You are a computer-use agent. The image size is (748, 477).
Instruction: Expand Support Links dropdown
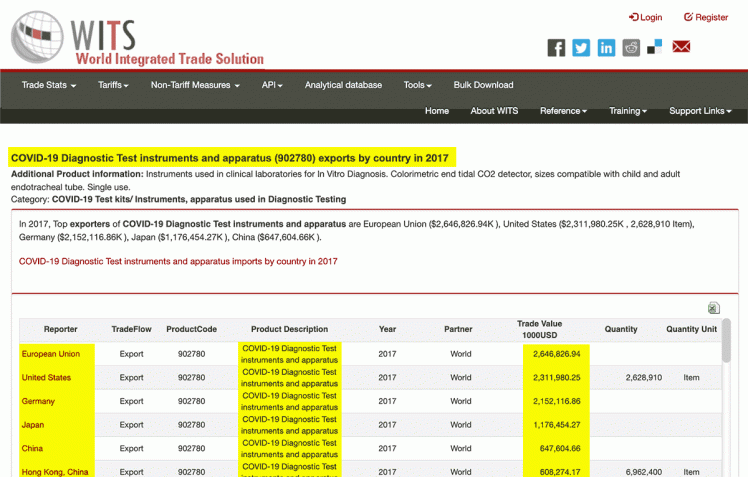pos(700,111)
